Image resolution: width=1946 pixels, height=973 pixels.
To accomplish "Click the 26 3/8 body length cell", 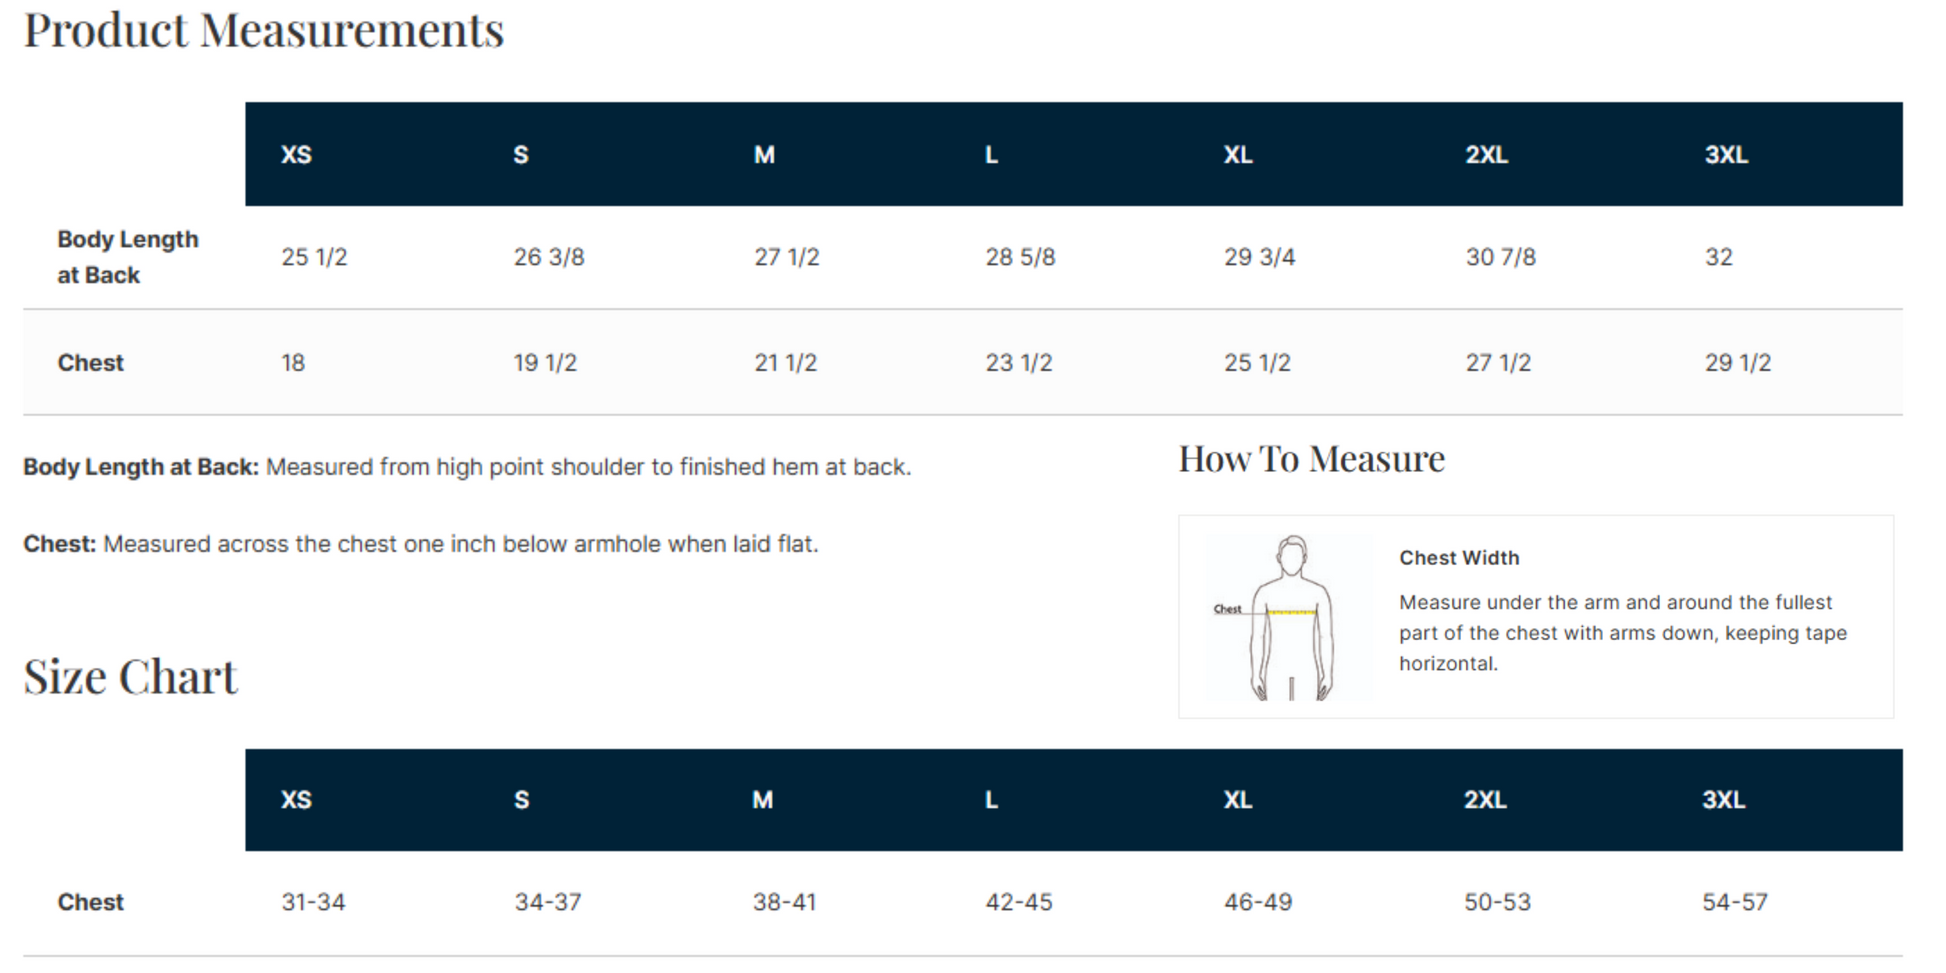I will tap(549, 257).
